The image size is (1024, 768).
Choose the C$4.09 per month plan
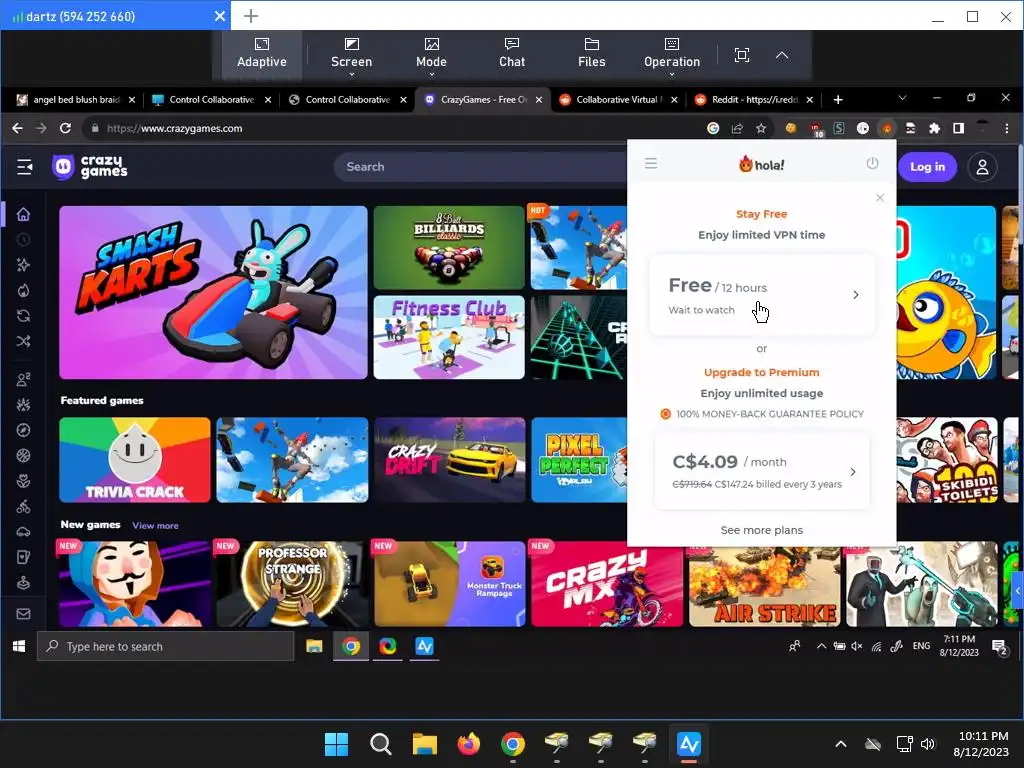point(762,470)
